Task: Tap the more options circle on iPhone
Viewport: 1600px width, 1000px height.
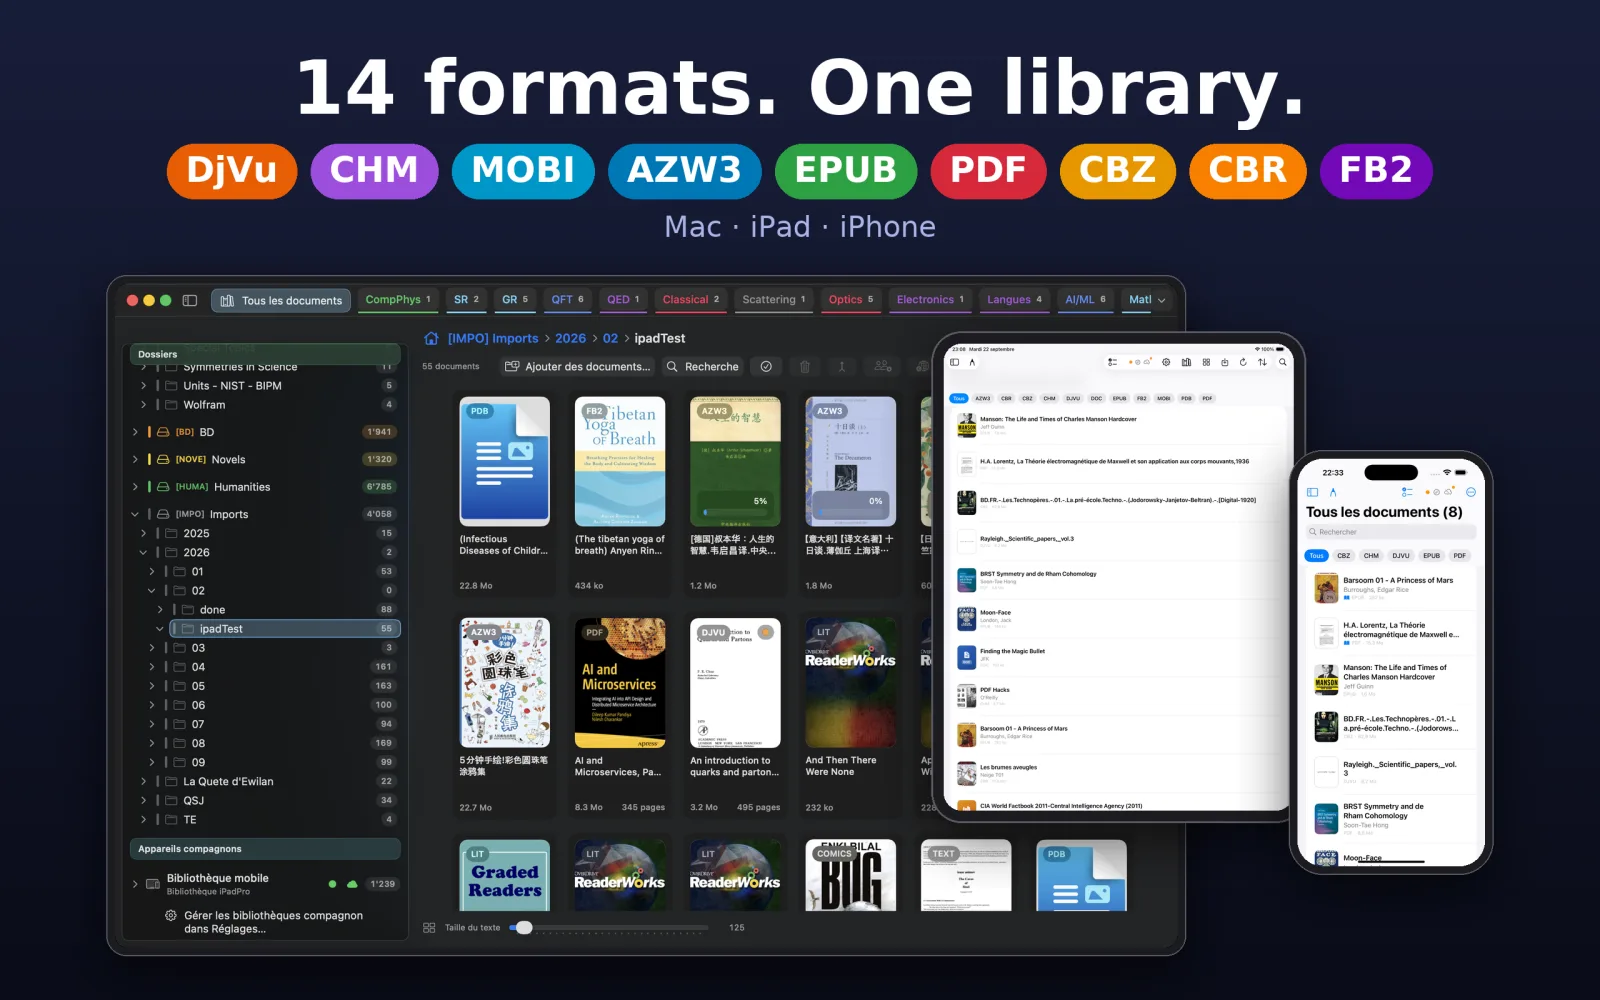Action: tap(1471, 492)
